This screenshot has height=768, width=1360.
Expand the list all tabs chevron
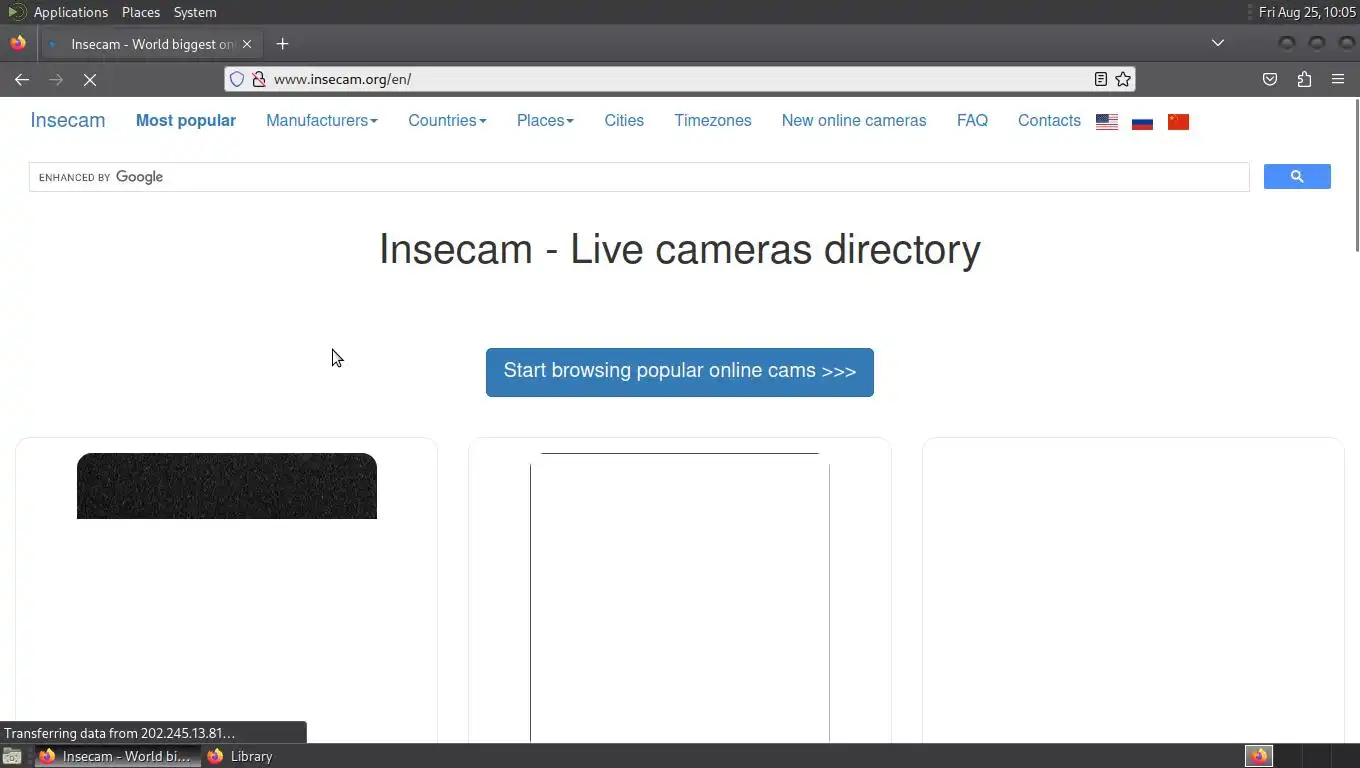[1218, 43]
